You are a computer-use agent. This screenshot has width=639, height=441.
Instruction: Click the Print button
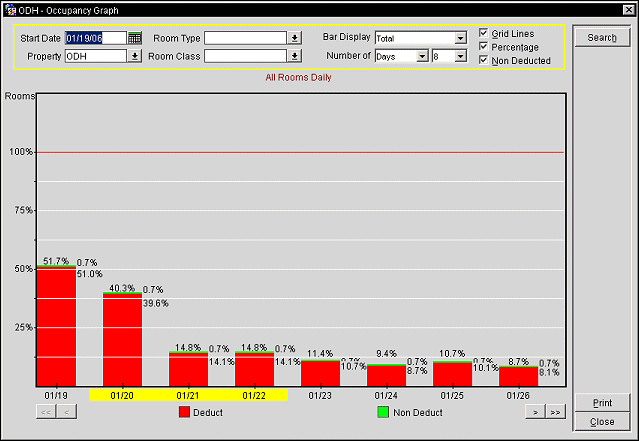(x=602, y=403)
